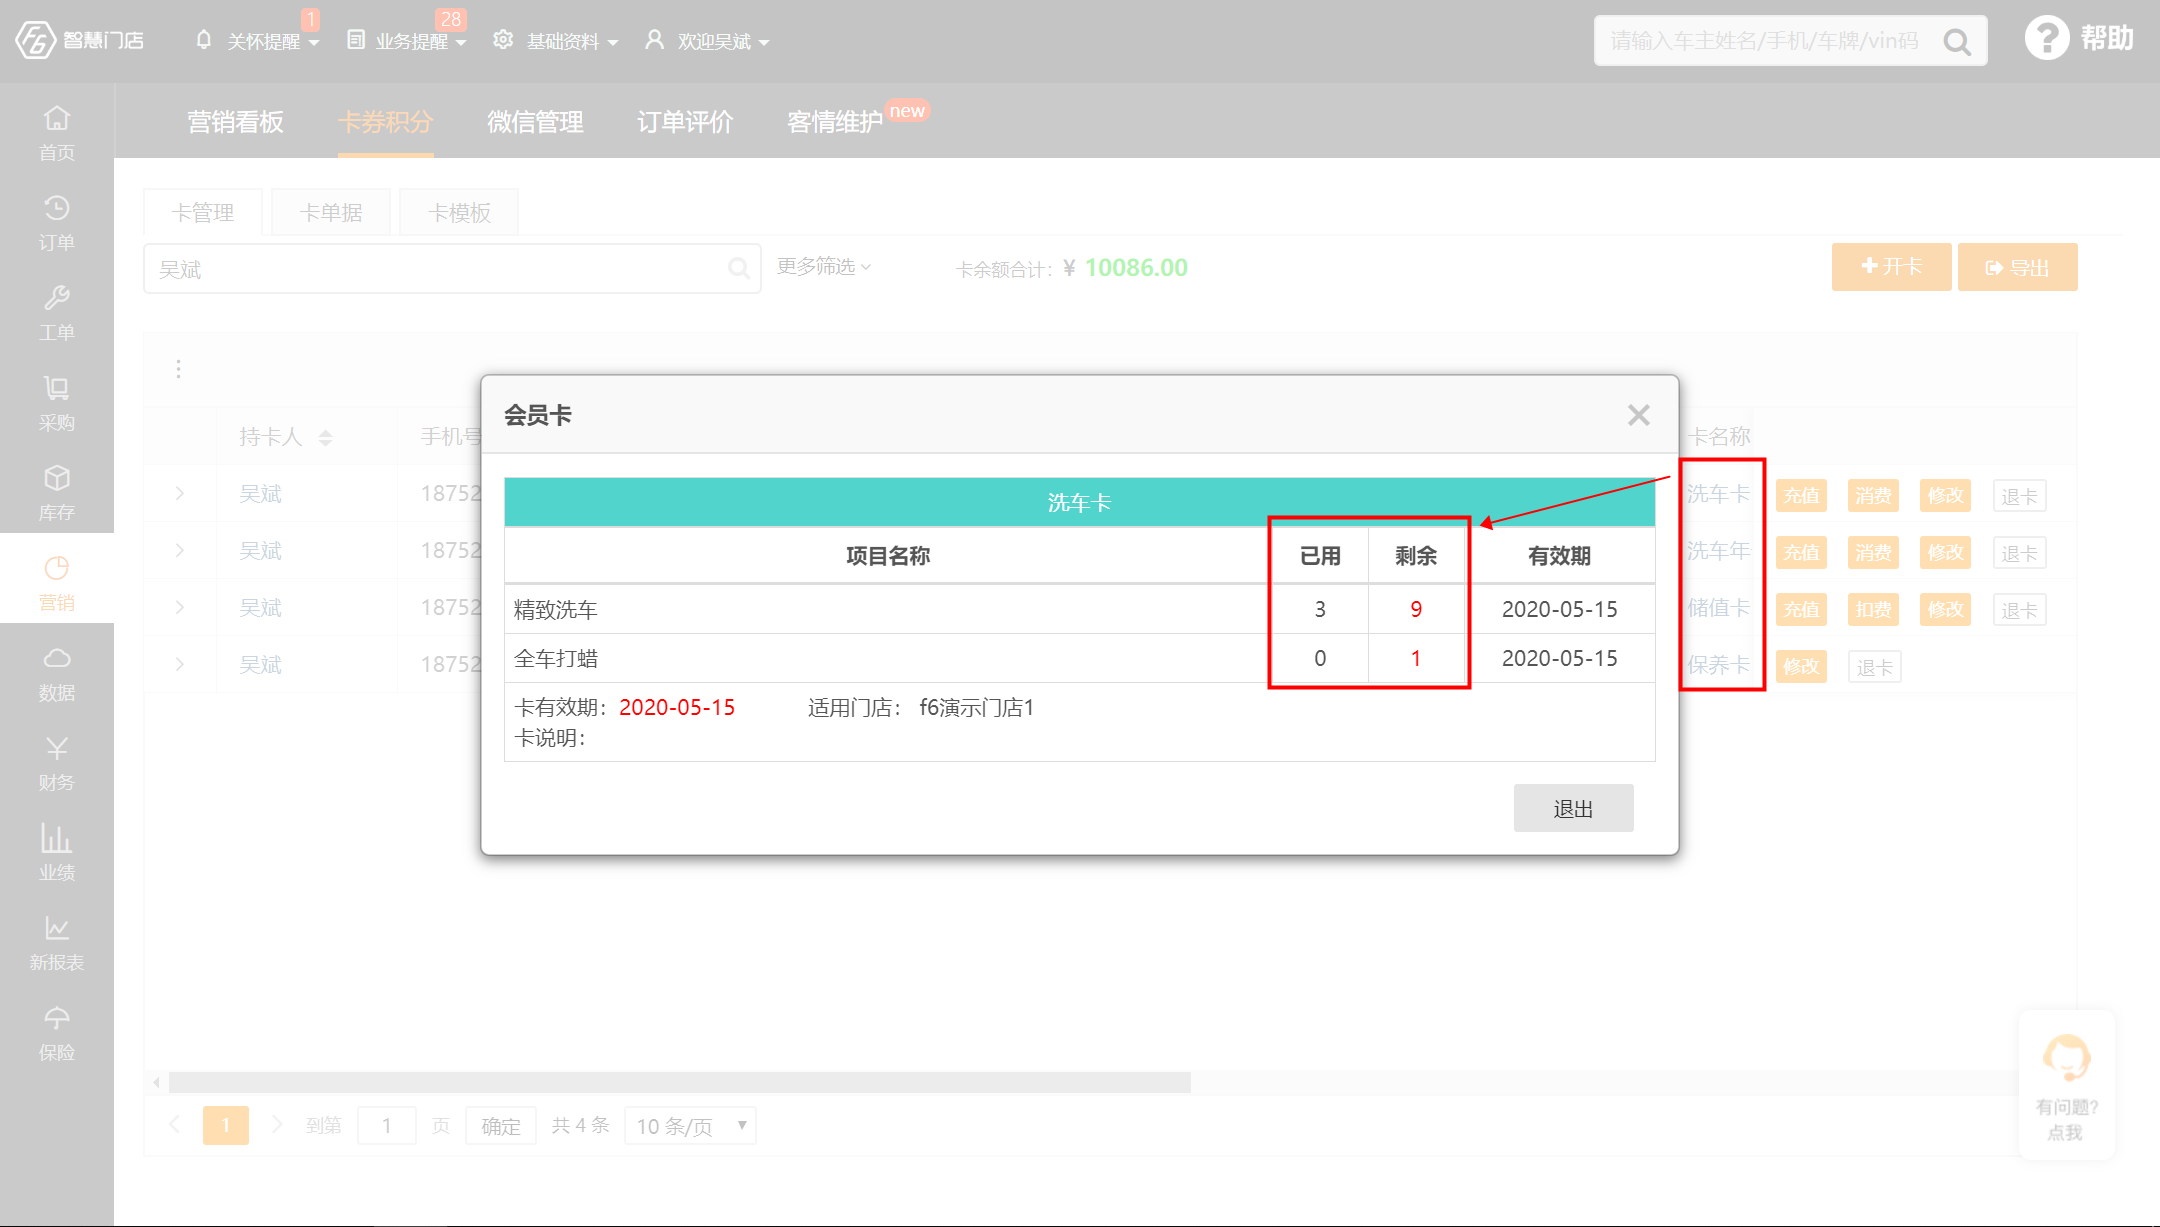Open the 订单 orders sidebar icon
This screenshot has width=2160, height=1227.
57,222
